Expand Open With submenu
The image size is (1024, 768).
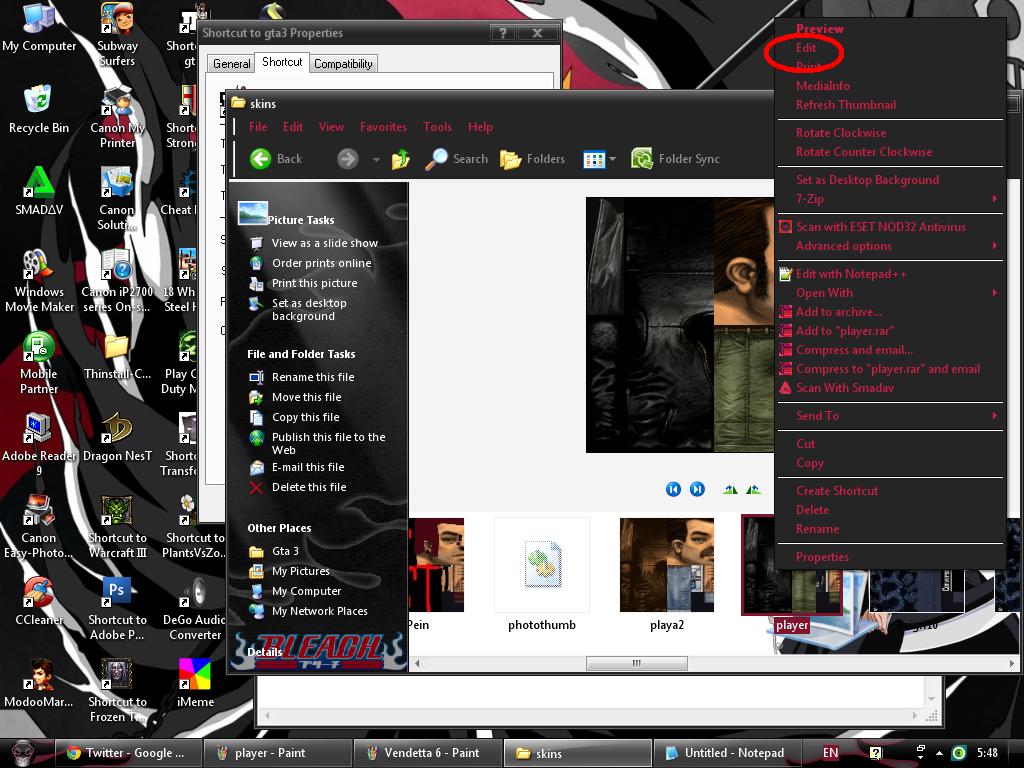click(889, 293)
